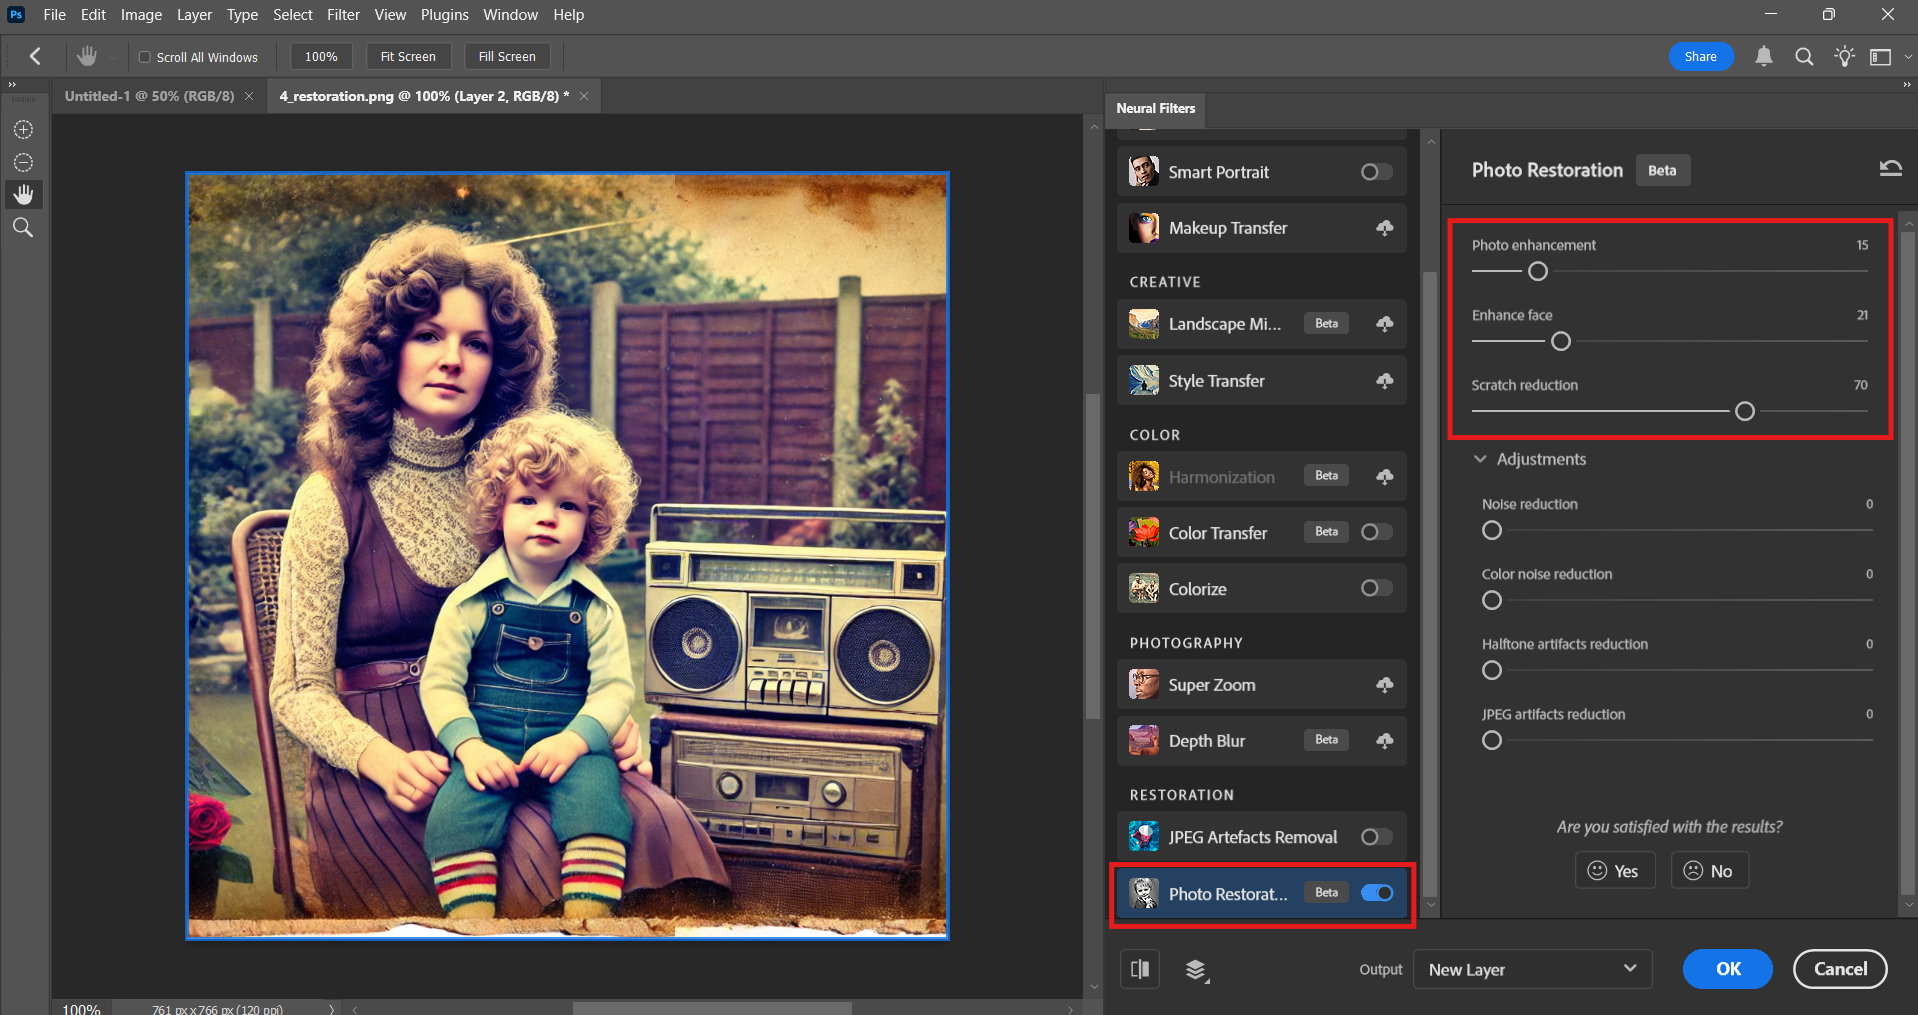Screen dimensions: 1918x1015
Task: Click the search magnifier in top bar
Action: point(1804,57)
